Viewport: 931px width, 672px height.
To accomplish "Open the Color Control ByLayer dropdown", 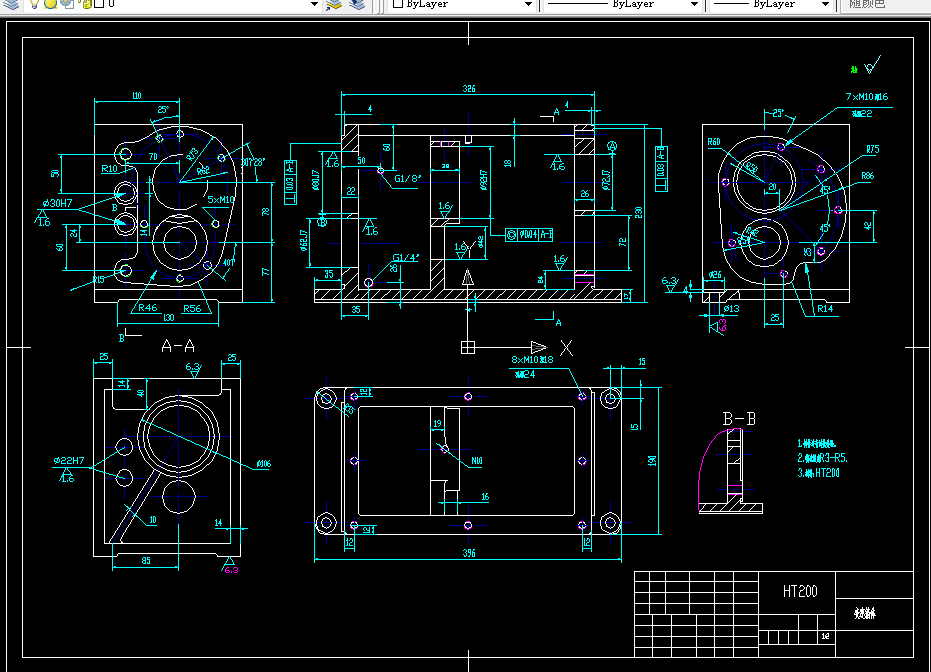I will [527, 5].
